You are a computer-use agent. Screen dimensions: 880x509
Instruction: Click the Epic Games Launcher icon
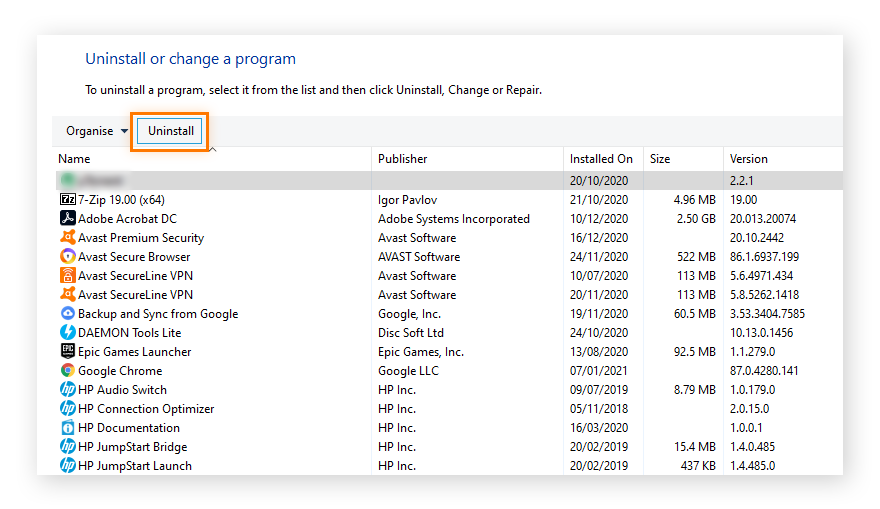(67, 351)
